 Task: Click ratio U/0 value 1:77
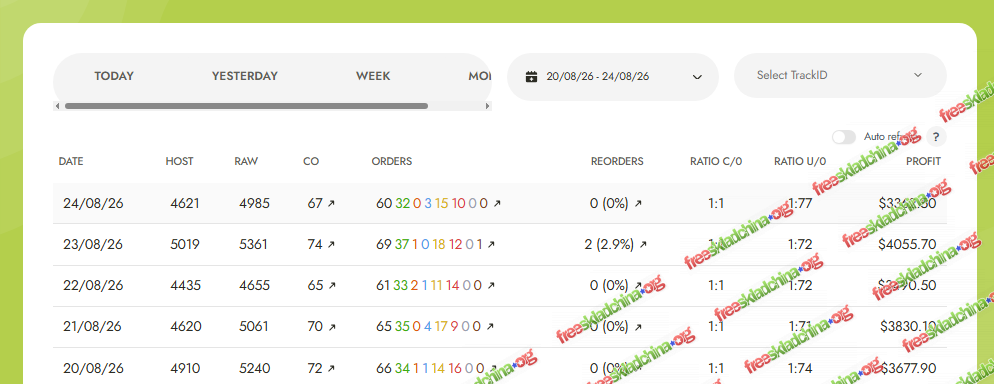[x=800, y=203]
